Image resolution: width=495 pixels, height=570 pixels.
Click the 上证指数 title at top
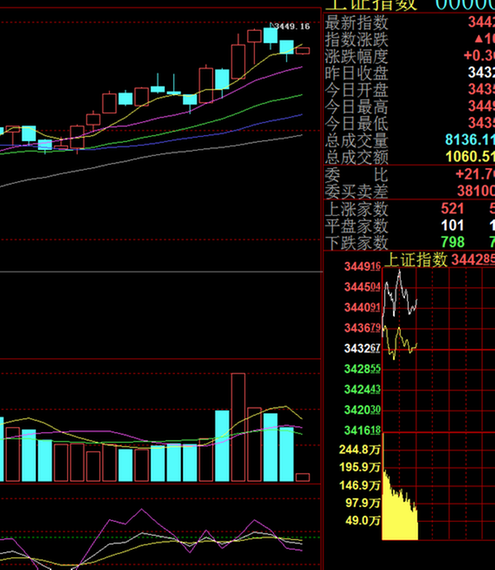pyautogui.click(x=371, y=5)
